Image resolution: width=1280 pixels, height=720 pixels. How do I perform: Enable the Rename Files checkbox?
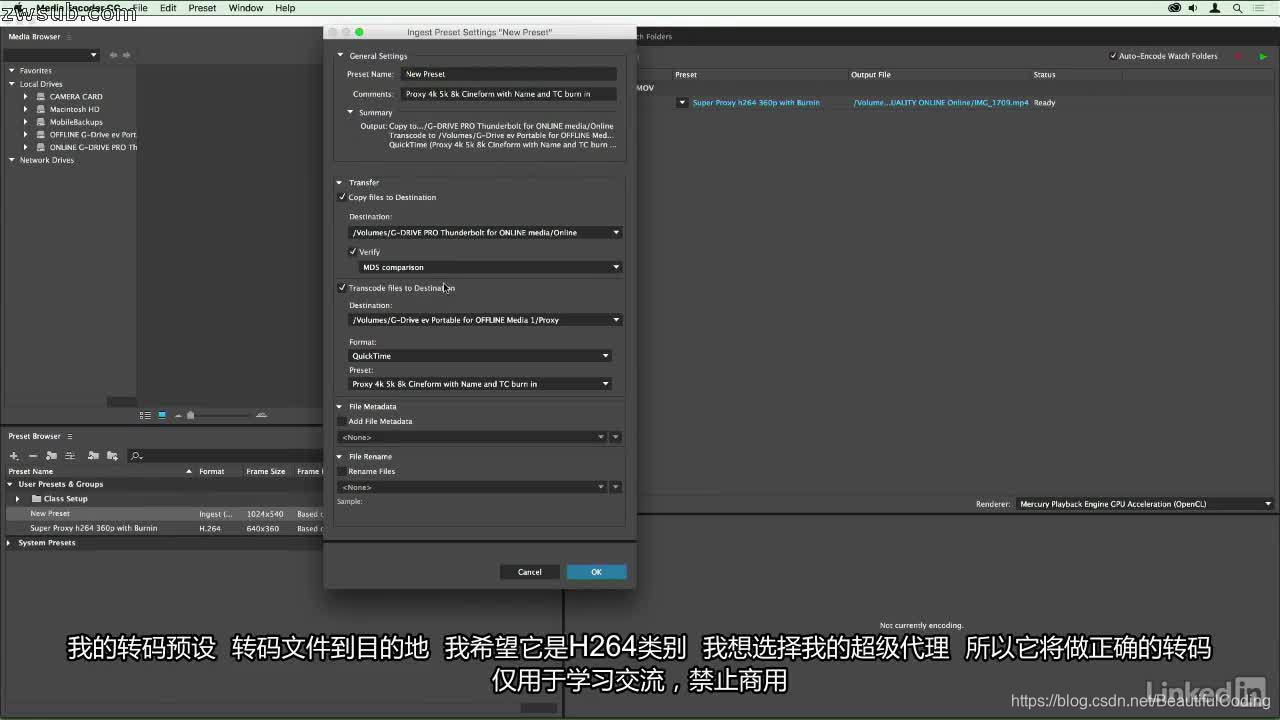point(342,471)
